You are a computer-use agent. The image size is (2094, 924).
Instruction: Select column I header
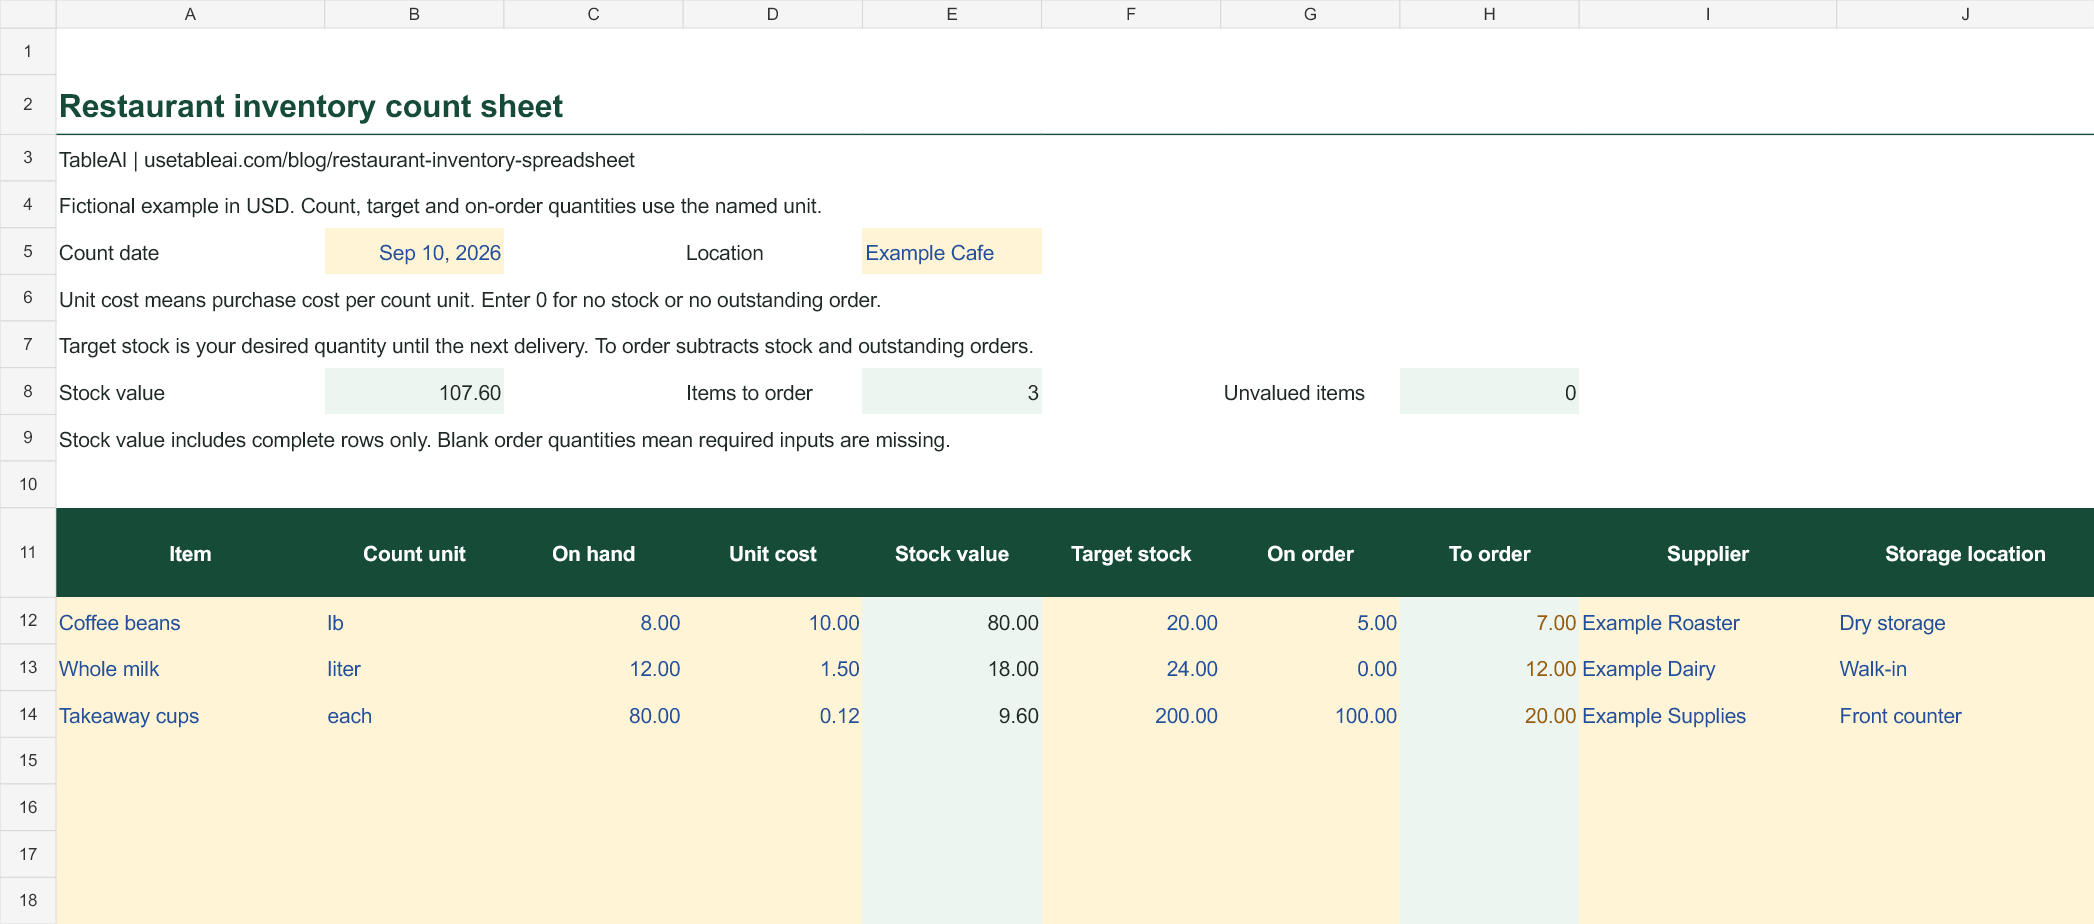click(1707, 14)
